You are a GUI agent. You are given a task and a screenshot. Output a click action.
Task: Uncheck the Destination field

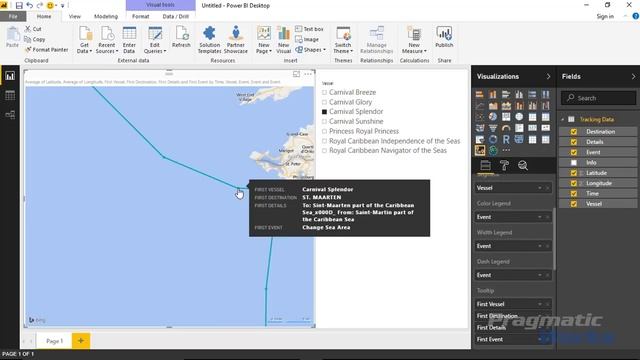pyautogui.click(x=574, y=131)
